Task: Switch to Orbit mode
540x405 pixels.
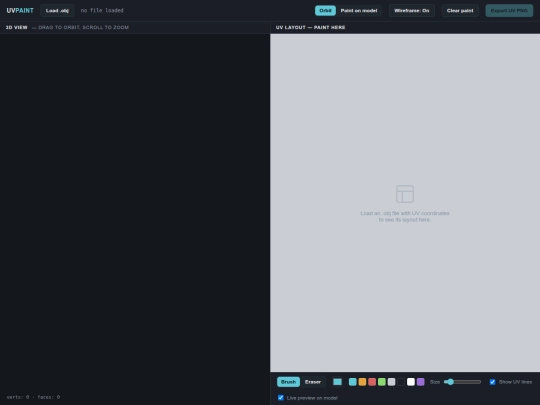Action: click(325, 11)
